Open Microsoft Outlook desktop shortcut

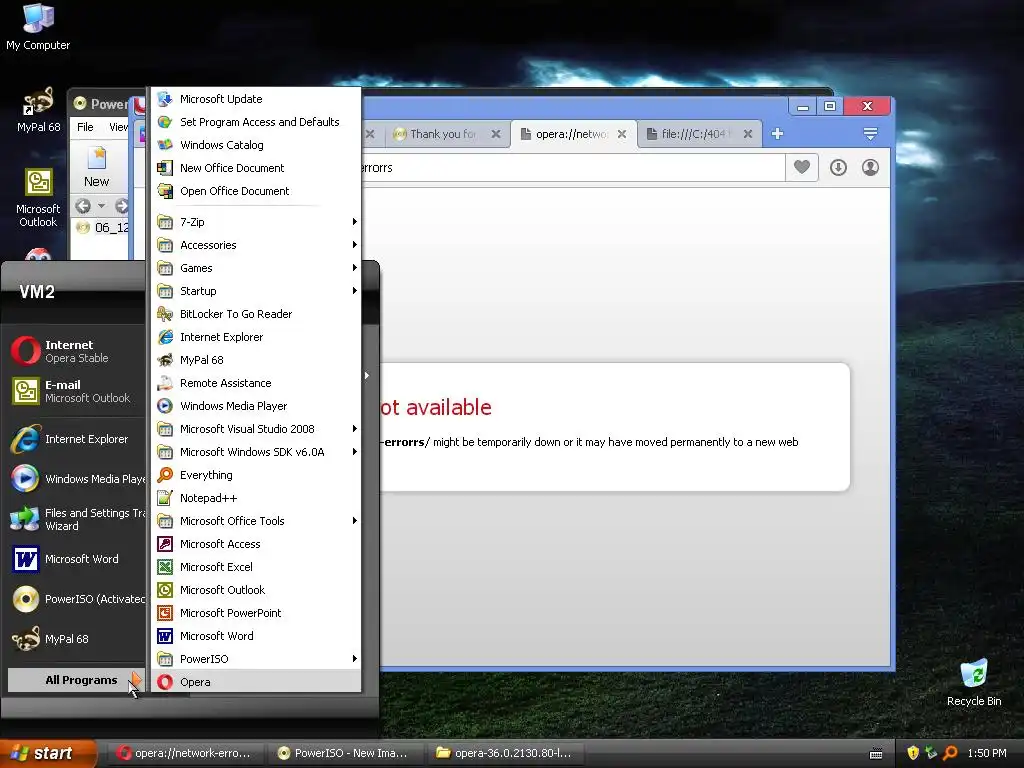tap(39, 198)
